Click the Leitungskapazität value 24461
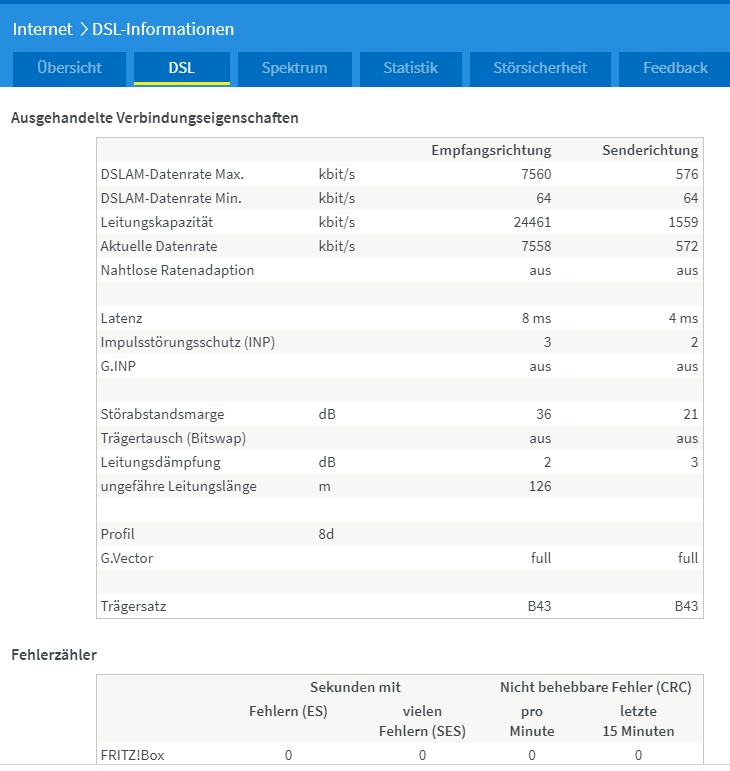This screenshot has height=771, width=730. [x=532, y=222]
